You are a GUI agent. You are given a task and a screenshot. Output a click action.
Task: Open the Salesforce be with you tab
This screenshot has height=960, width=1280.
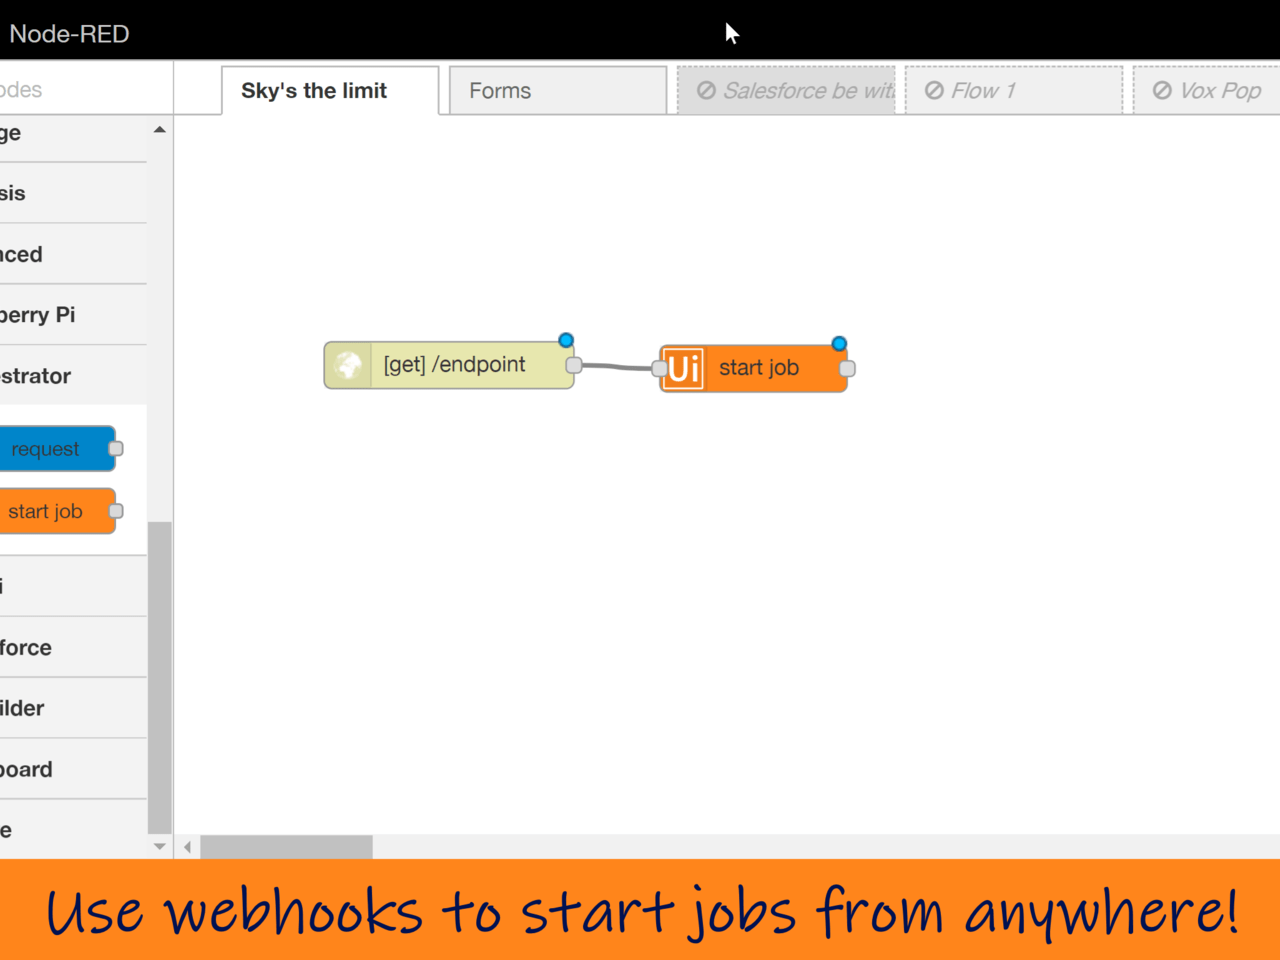click(786, 91)
